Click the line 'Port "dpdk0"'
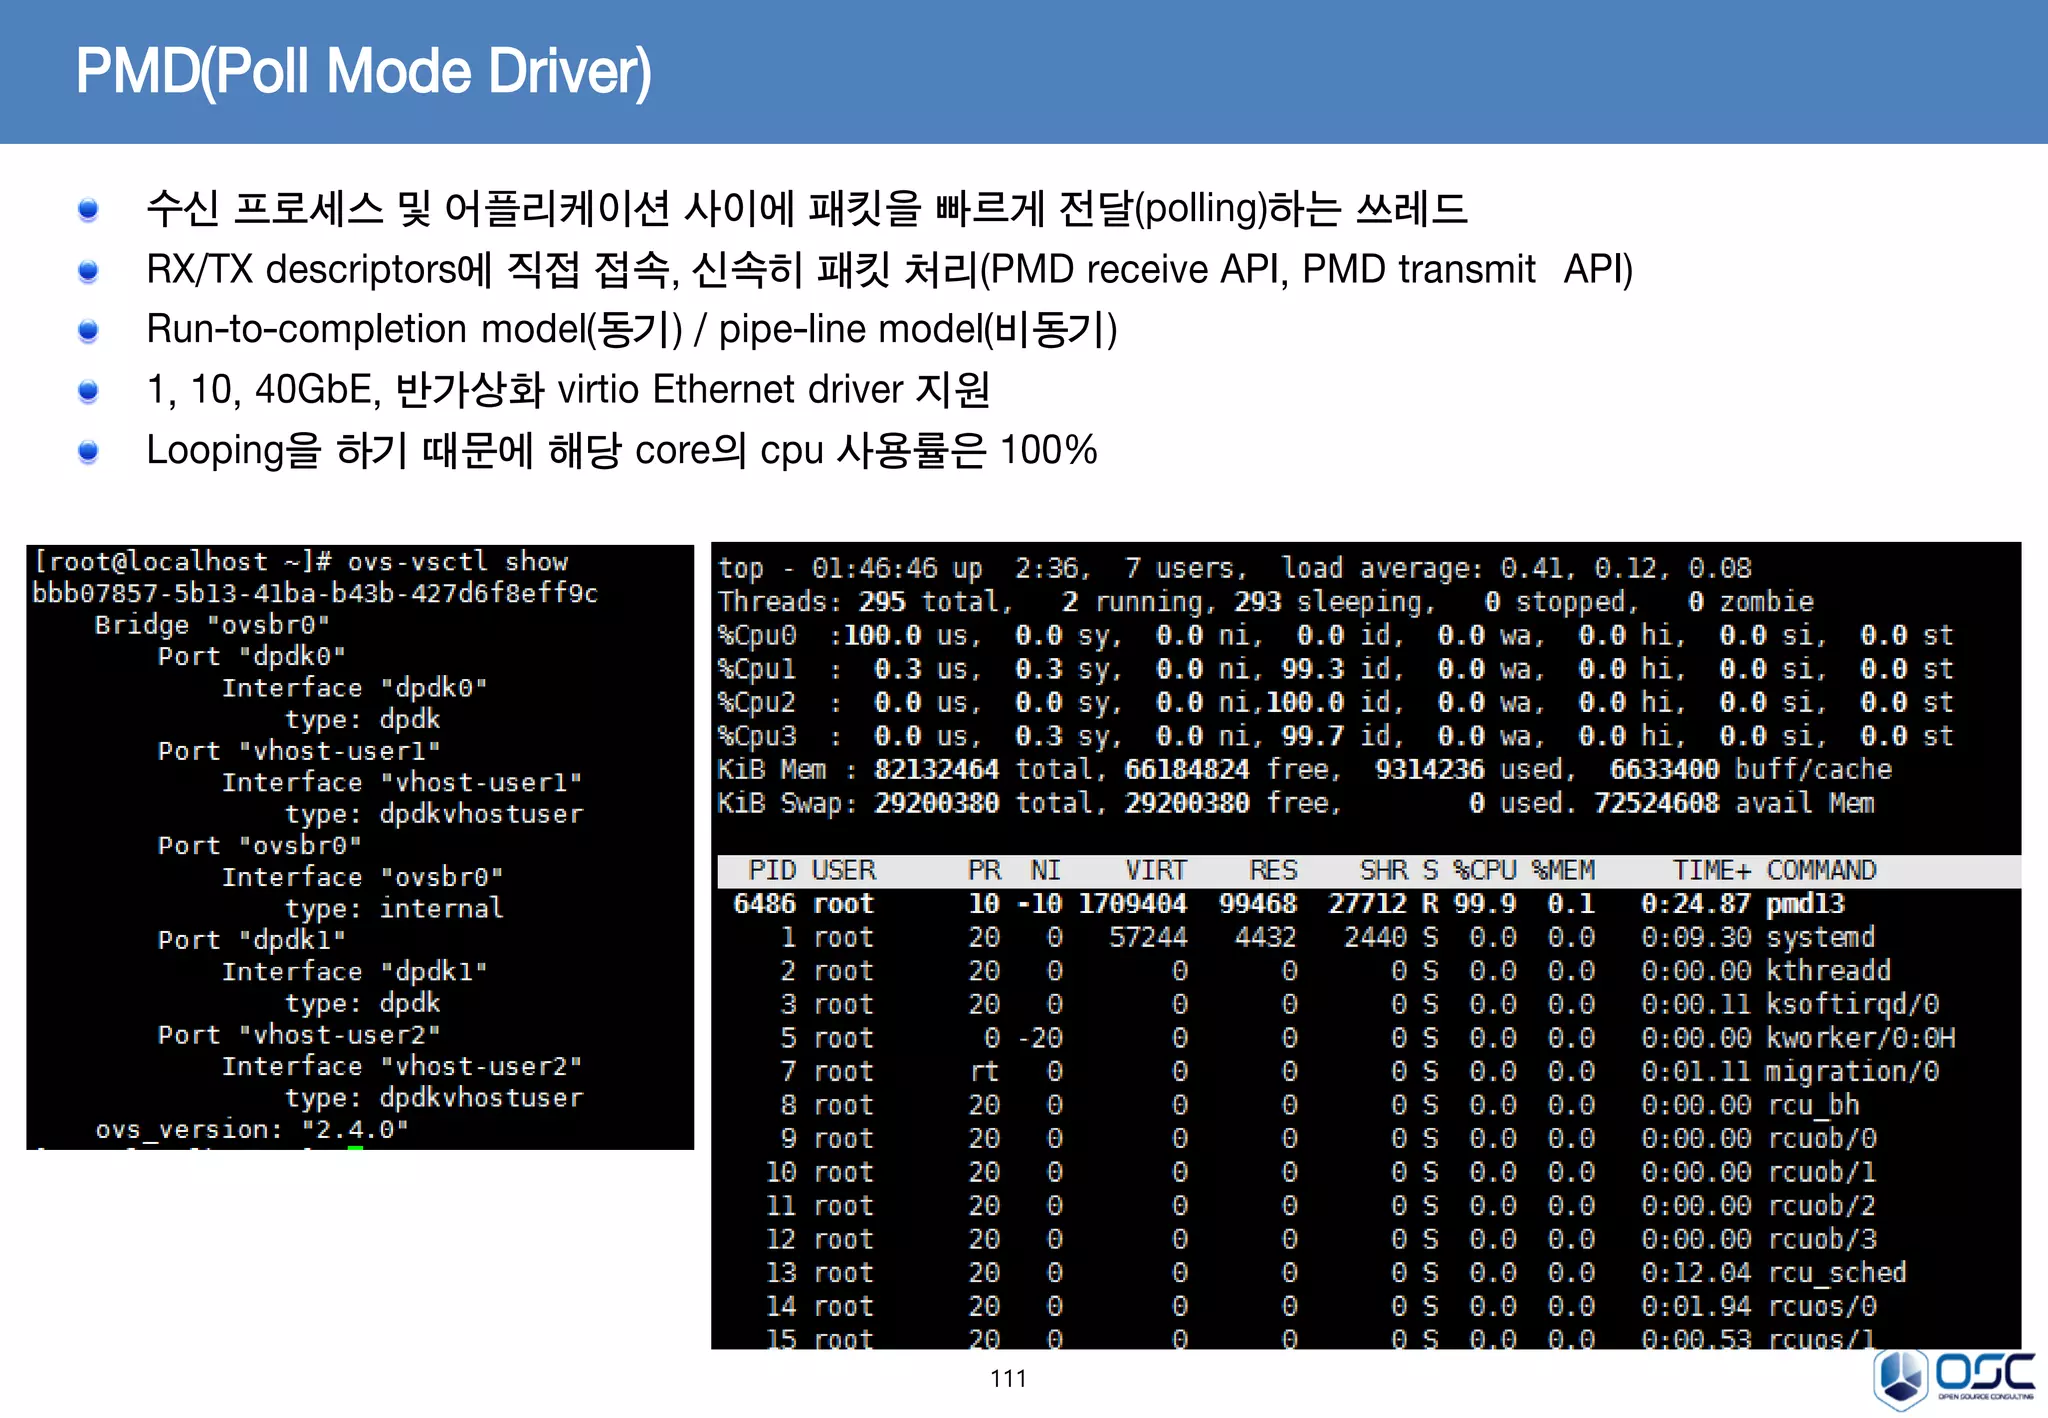 (x=252, y=656)
